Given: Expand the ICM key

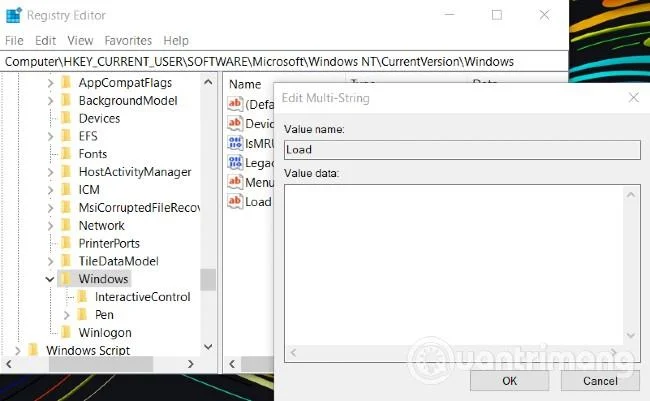Looking at the screenshot, I should 50,190.
